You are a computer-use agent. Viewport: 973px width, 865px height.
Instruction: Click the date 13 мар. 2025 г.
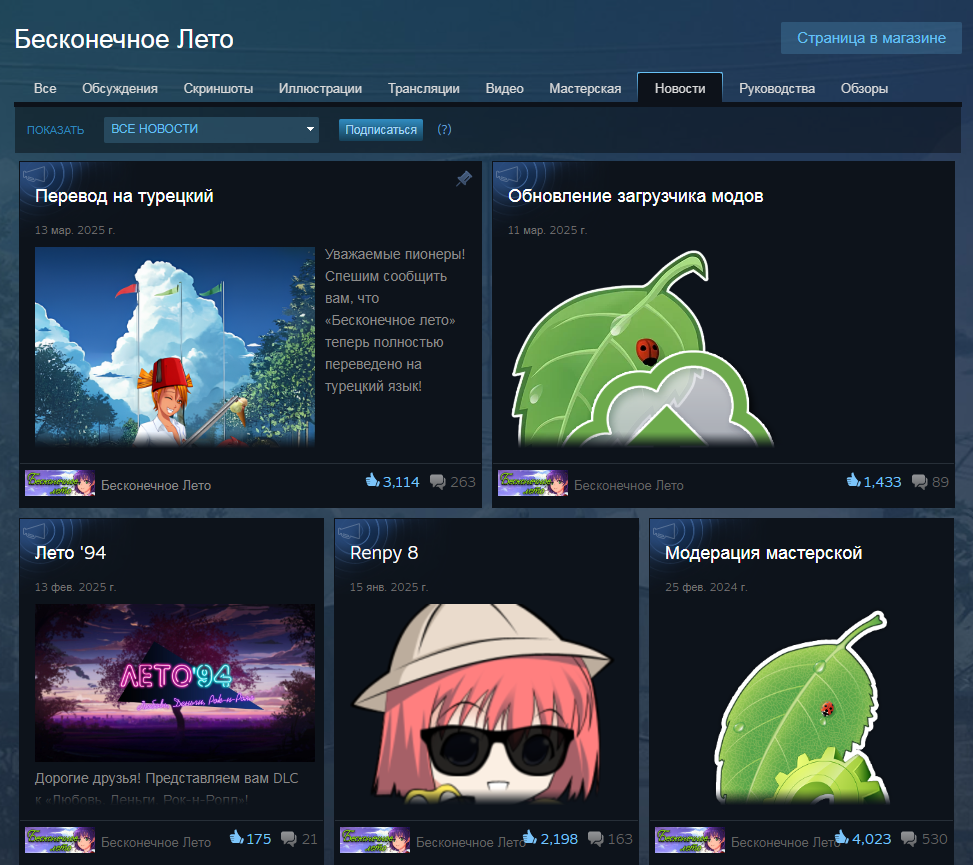pos(75,230)
